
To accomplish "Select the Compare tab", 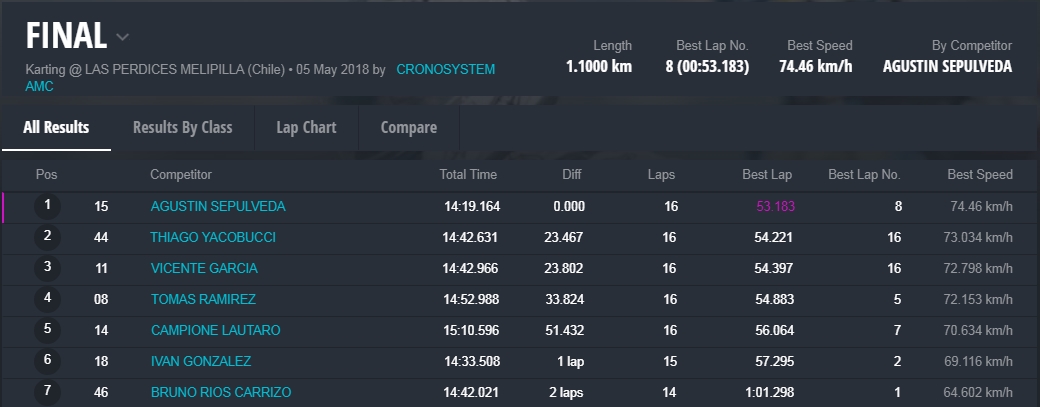I will click(x=408, y=127).
